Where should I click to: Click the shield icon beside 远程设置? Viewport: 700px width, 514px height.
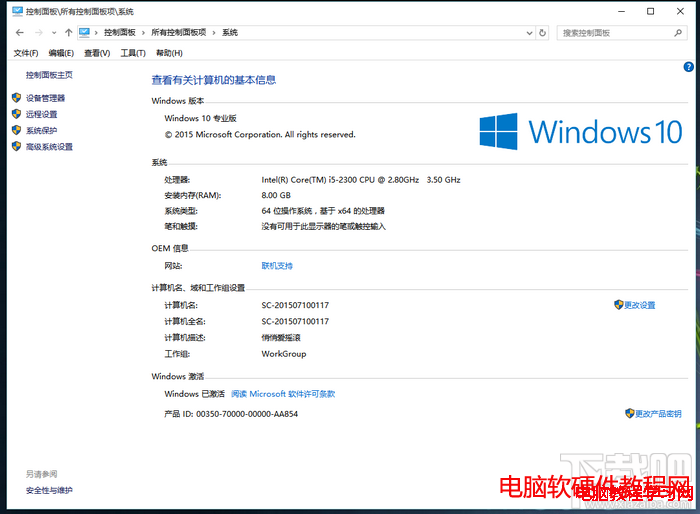pyautogui.click(x=17, y=114)
